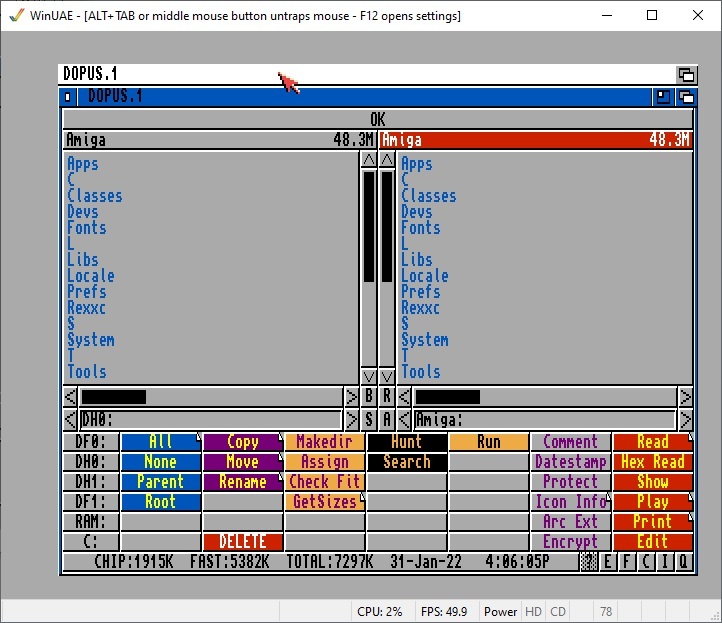722x623 pixels.
Task: Click the C icon in status bar
Action: point(646,562)
